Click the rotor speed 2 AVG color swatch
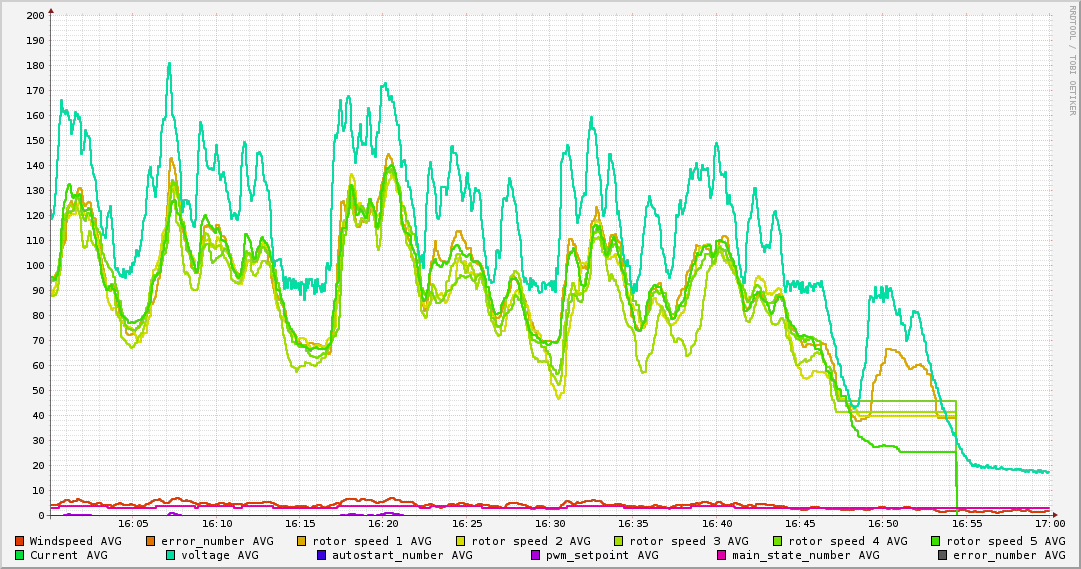Image resolution: width=1081 pixels, height=569 pixels. (x=461, y=541)
